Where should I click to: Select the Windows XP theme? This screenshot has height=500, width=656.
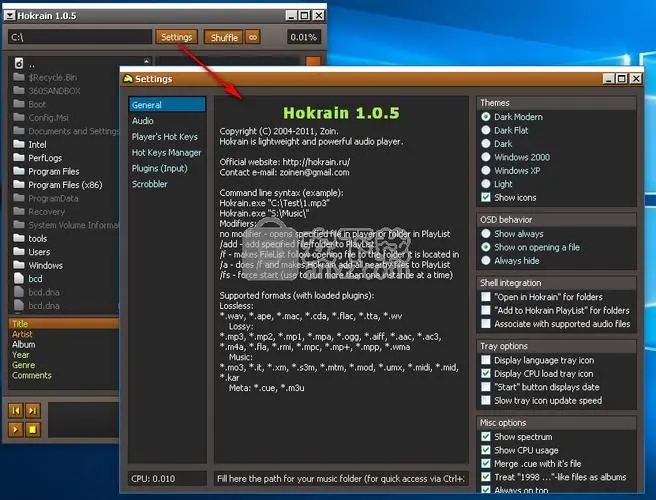coord(511,170)
